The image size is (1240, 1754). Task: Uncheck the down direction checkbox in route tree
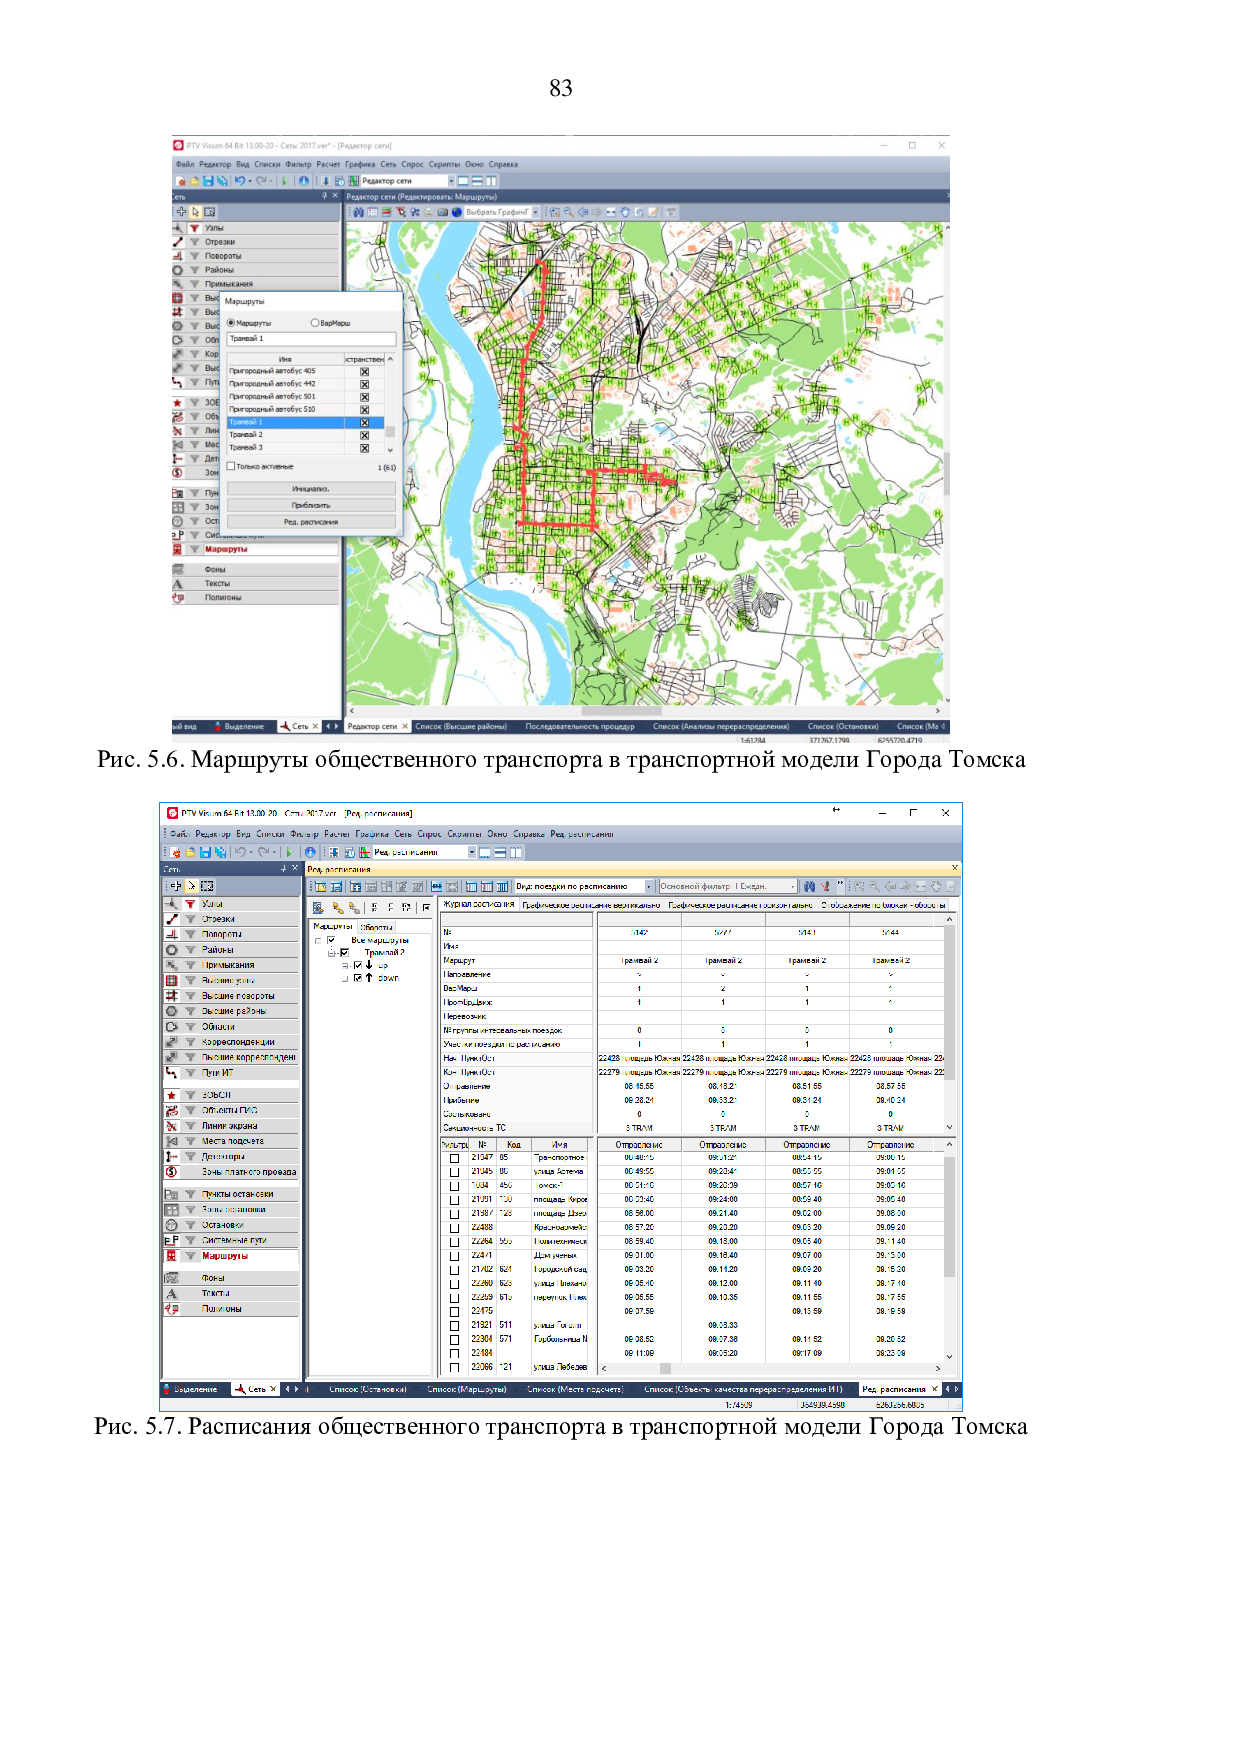pyautogui.click(x=358, y=978)
